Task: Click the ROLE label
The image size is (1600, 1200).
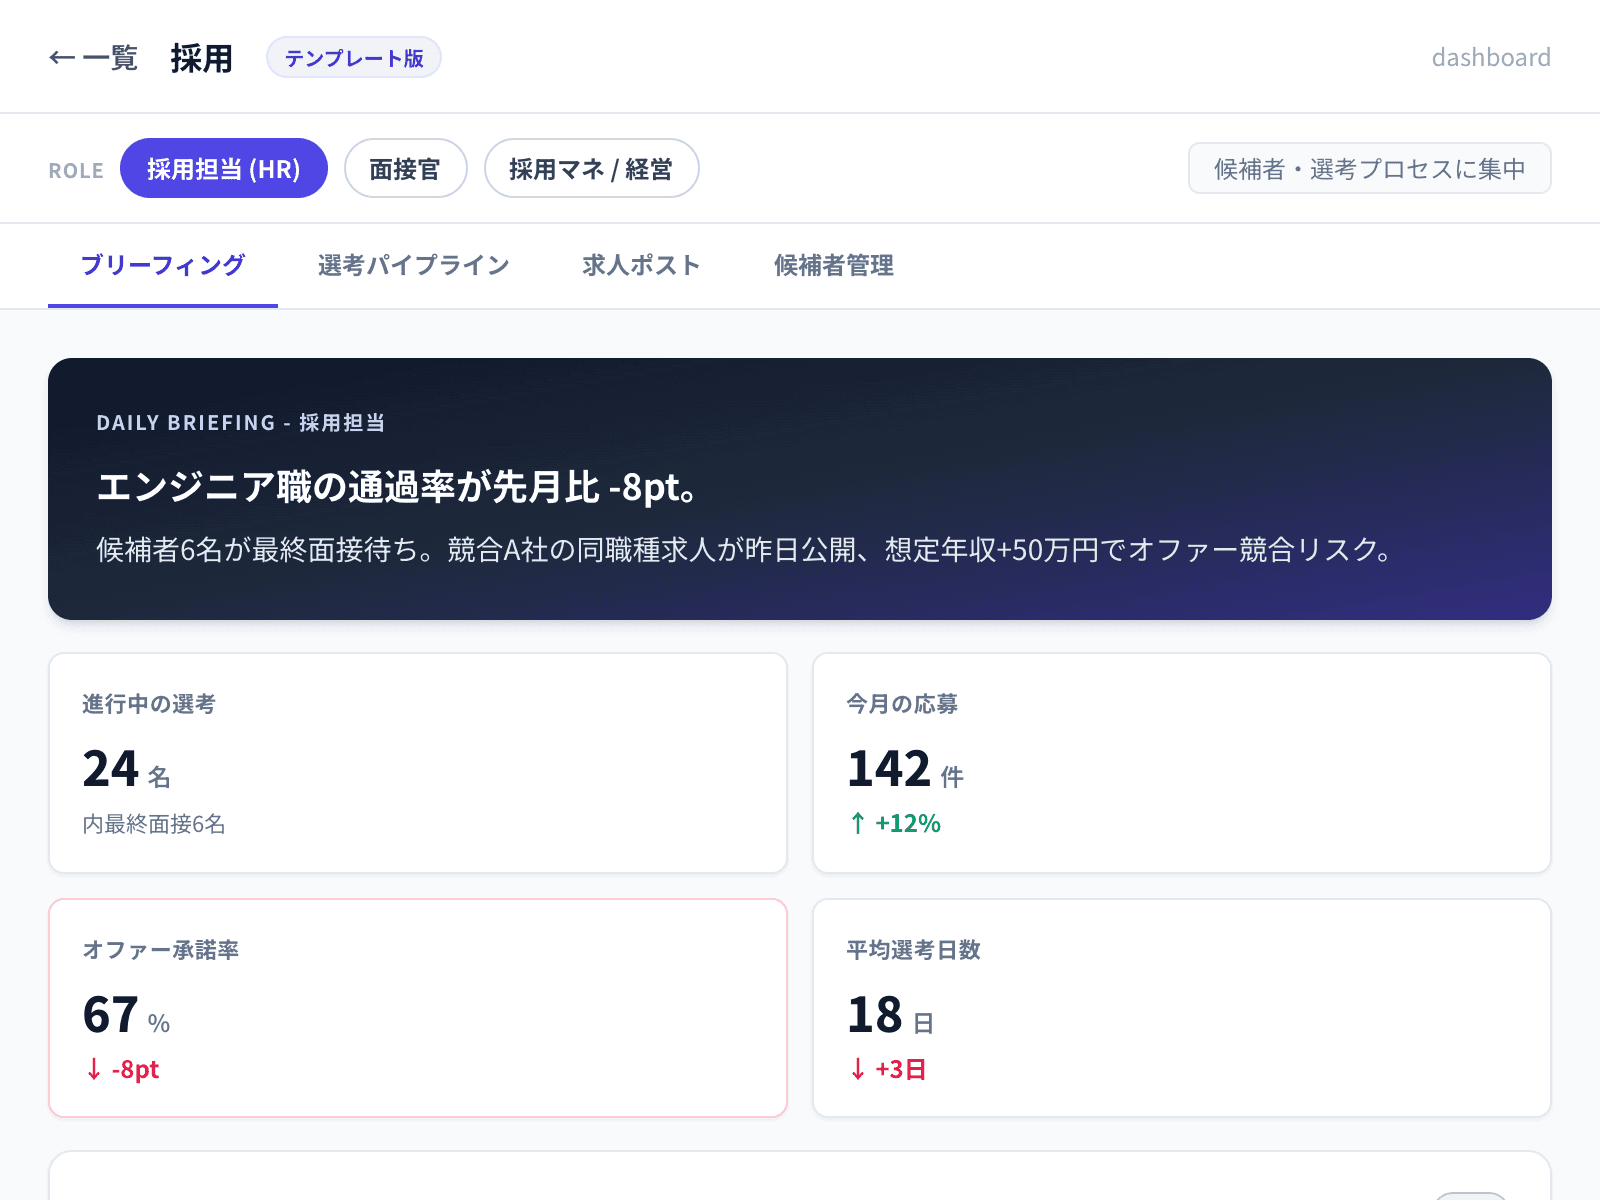Action: tap(76, 171)
